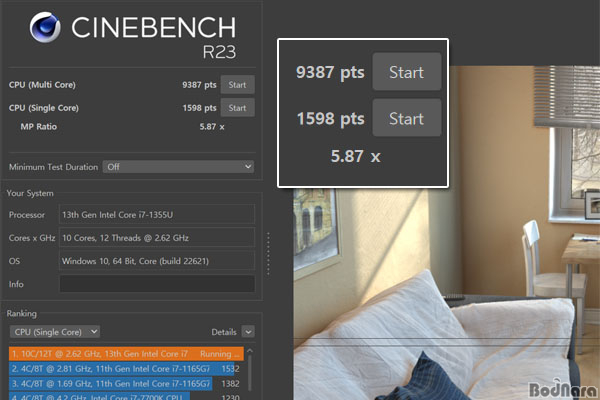Start the CPU Multi Core test

pyautogui.click(x=237, y=85)
